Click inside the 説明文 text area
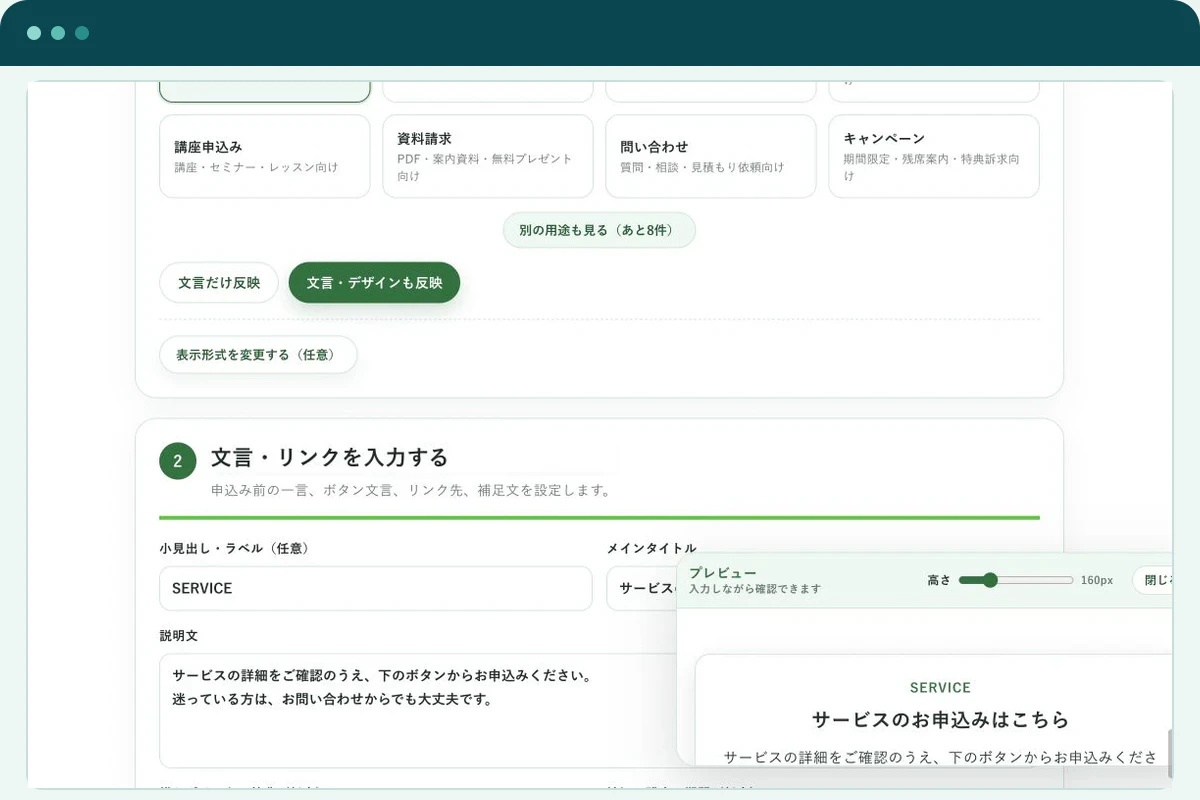The image size is (1200, 800). coord(418,711)
